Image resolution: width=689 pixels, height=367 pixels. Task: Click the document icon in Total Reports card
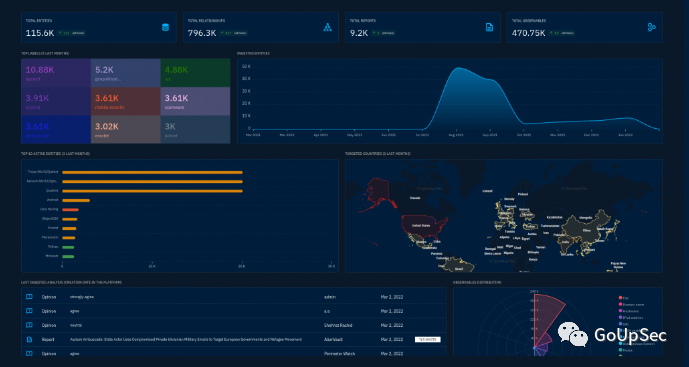click(x=489, y=27)
